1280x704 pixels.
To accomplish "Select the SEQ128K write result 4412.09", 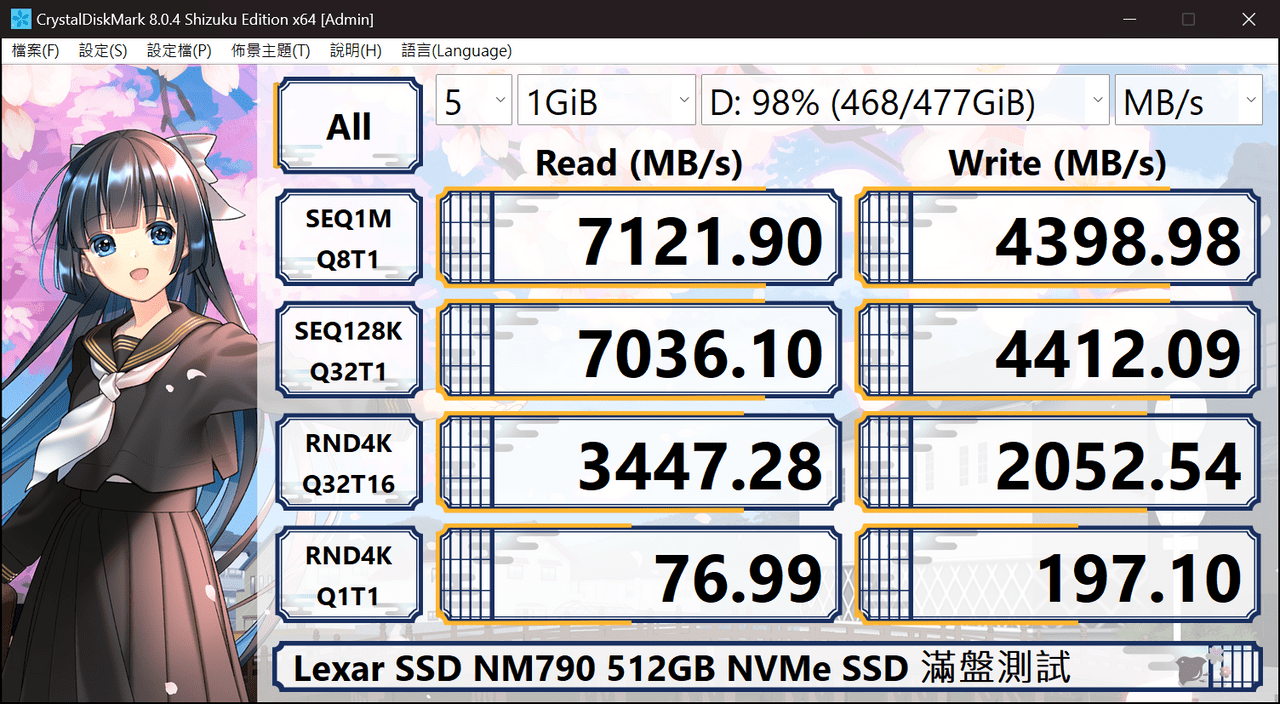I will [x=1058, y=350].
